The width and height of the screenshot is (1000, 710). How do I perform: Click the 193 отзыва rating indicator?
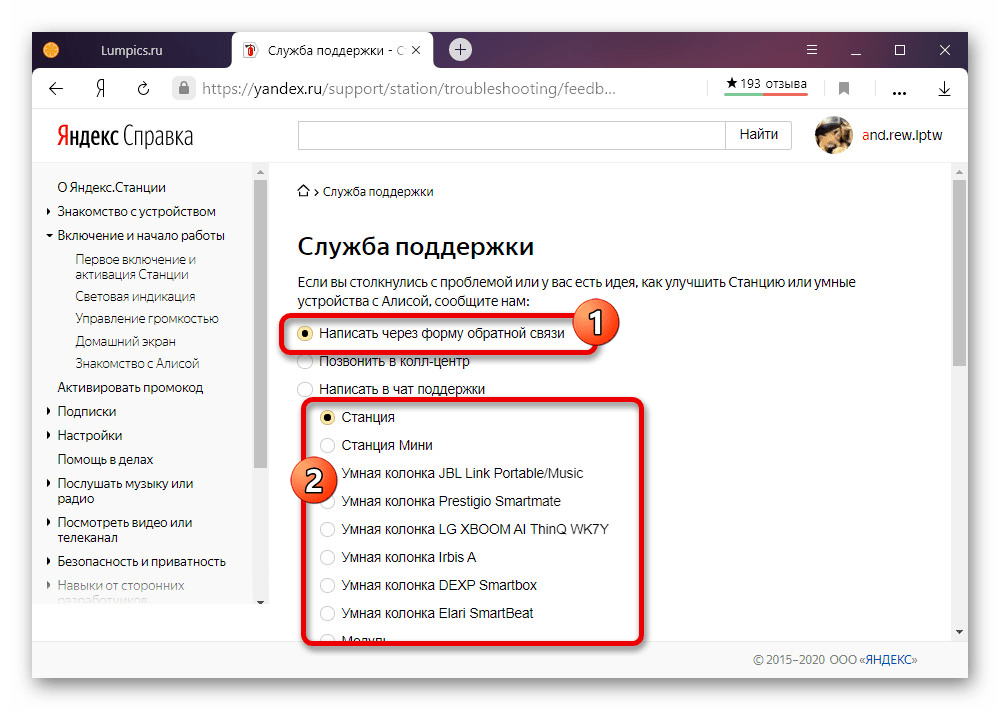click(765, 85)
